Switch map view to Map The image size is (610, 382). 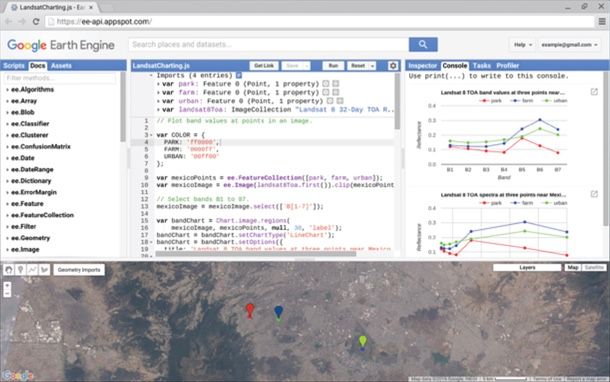coord(573,268)
